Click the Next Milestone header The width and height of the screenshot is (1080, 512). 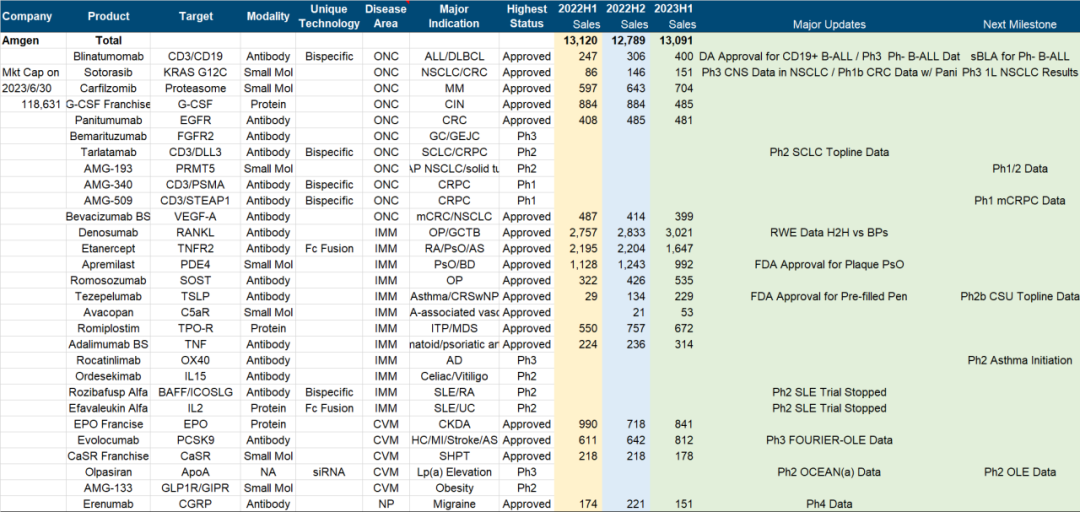tap(1020, 24)
